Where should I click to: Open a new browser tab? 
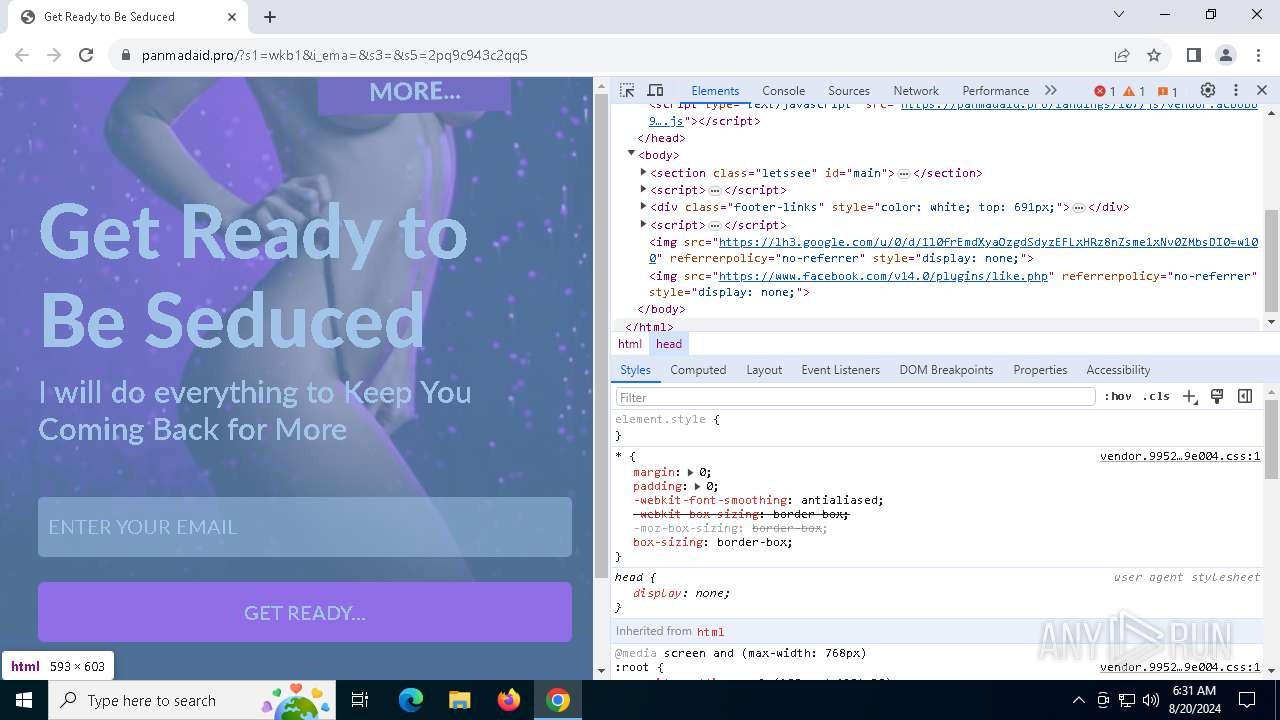[270, 17]
